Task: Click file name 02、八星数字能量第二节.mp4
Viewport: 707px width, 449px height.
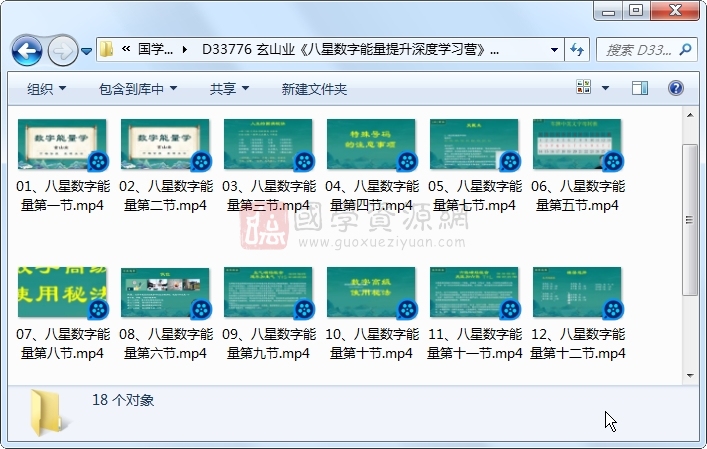Action: [165, 196]
